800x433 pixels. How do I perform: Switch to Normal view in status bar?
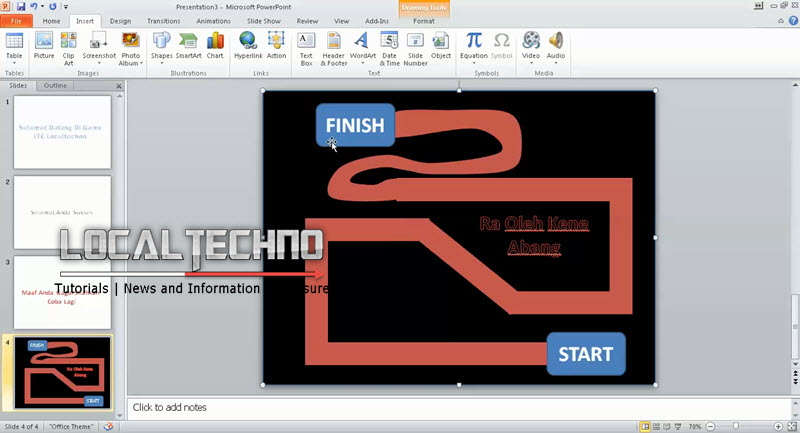coord(645,426)
